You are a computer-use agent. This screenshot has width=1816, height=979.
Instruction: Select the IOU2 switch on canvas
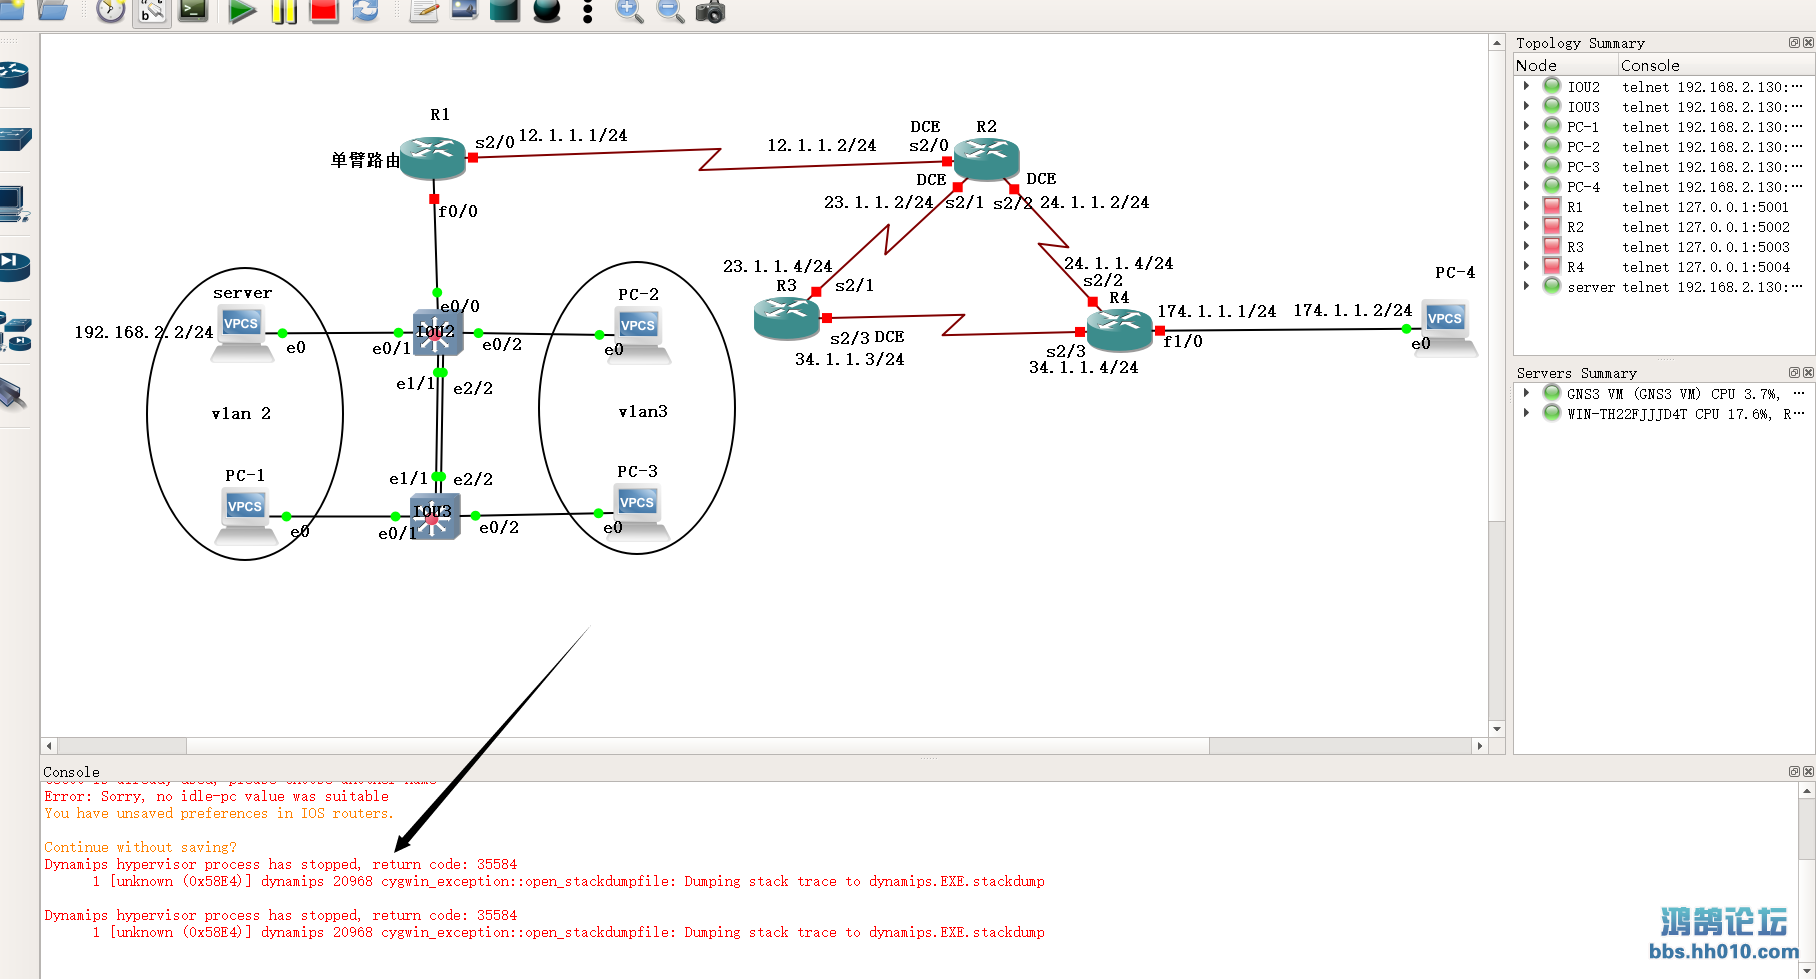coord(437,333)
